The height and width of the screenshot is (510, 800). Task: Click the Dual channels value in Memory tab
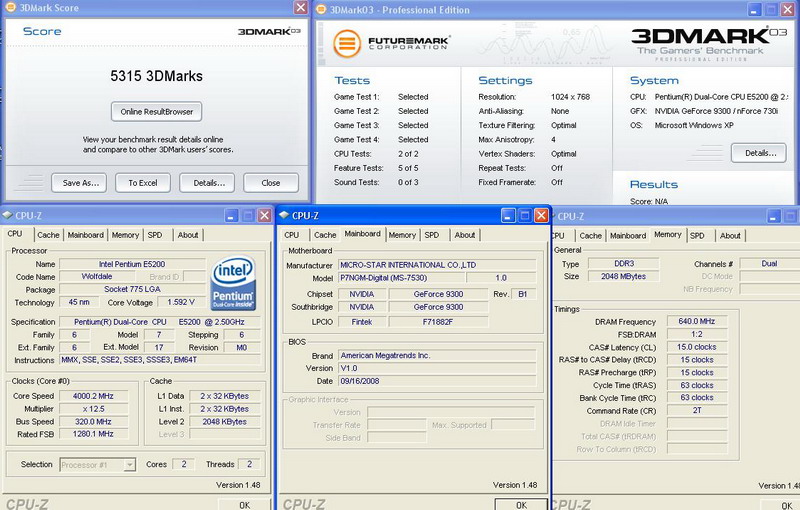(769, 264)
